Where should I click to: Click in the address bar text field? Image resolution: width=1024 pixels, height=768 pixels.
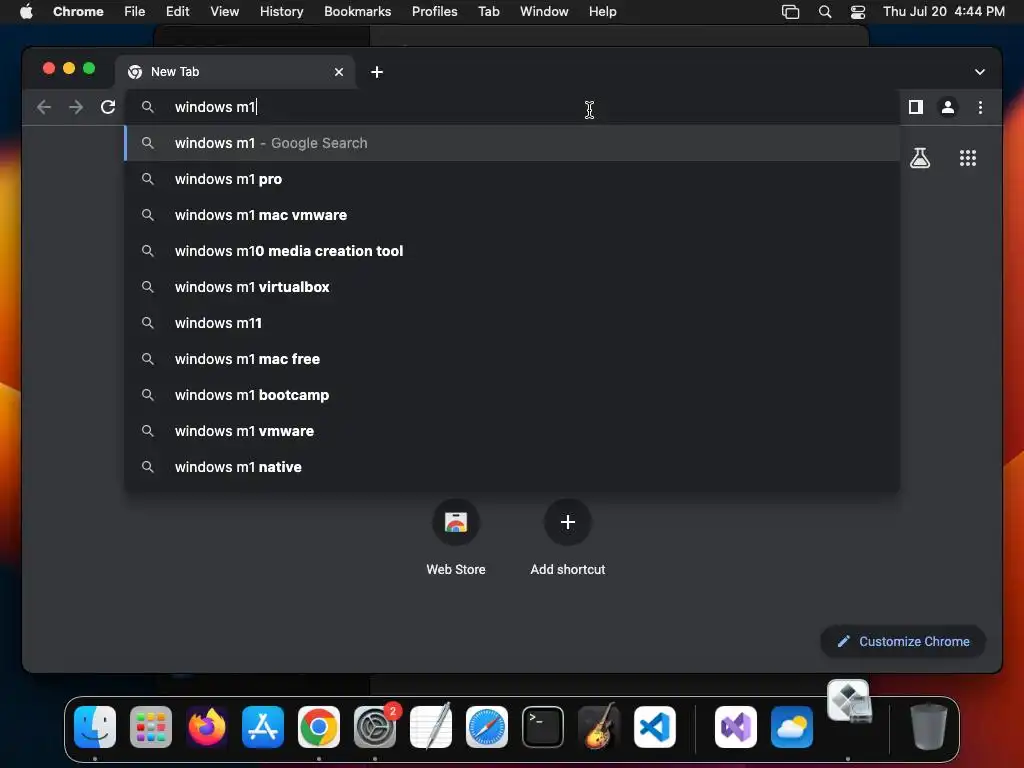point(512,107)
